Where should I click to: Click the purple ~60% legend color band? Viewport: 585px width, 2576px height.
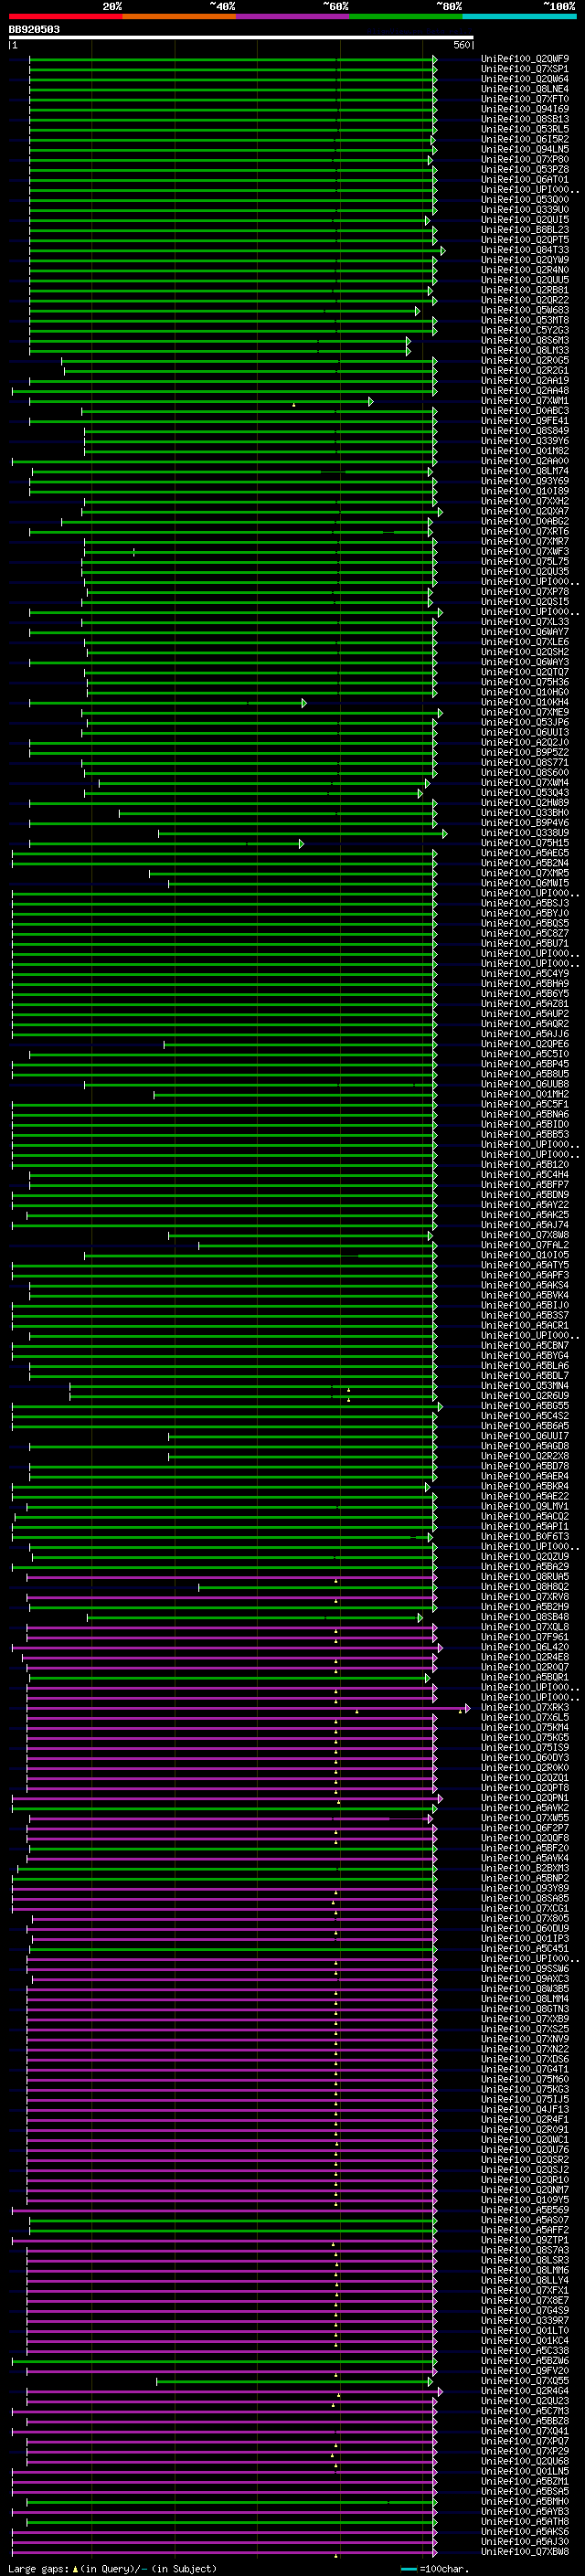point(293,16)
